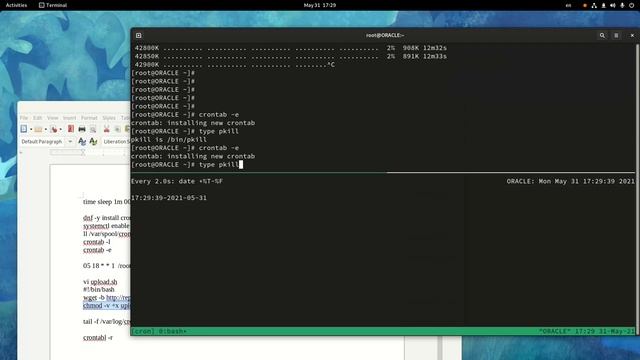Click the http link on wget line
Screen dimensions: 640x360
118,298
